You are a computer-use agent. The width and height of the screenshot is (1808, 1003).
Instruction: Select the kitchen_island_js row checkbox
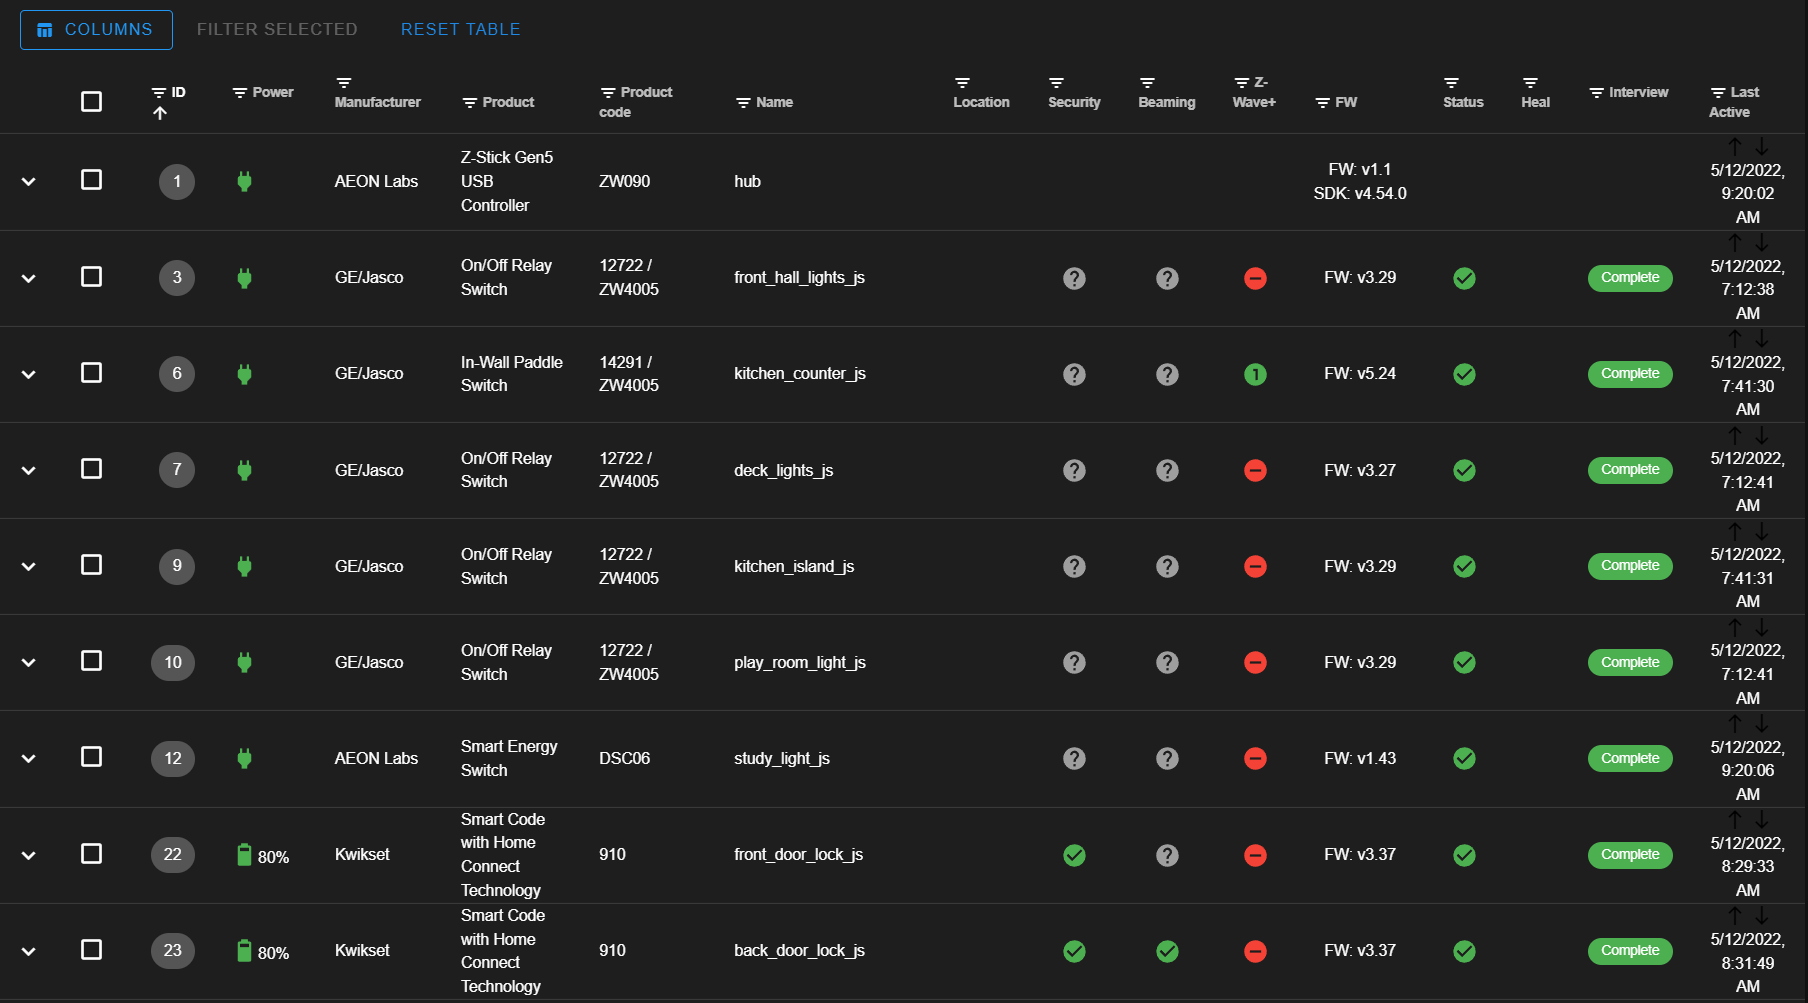91,564
